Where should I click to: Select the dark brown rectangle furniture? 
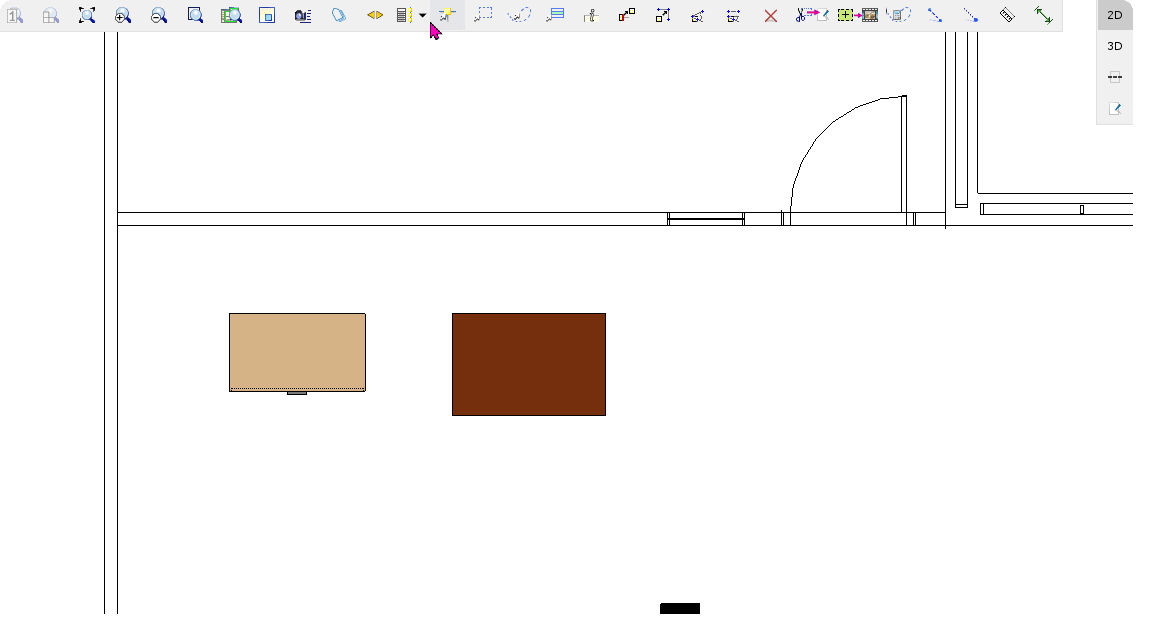pyautogui.click(x=528, y=364)
